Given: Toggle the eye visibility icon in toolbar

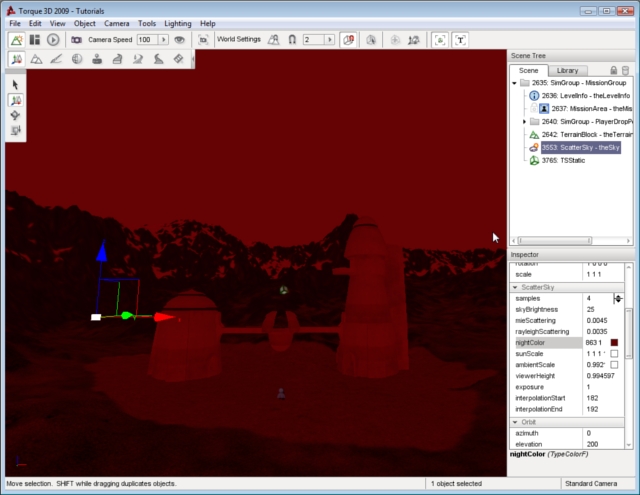Looking at the screenshot, I should coord(180,40).
